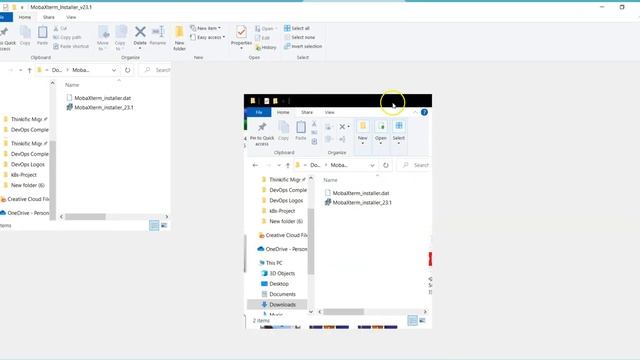Click Copy icon in the front window ribbon

point(284,131)
